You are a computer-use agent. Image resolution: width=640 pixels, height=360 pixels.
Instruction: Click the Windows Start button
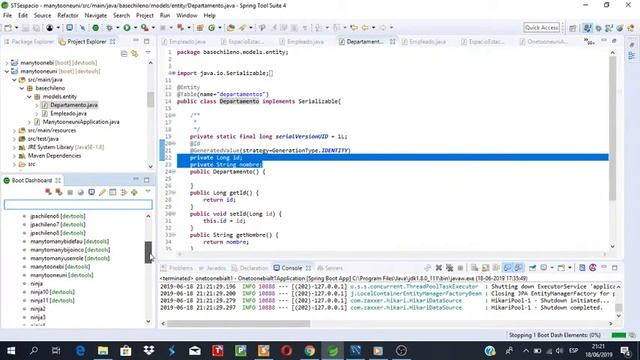click(11, 351)
